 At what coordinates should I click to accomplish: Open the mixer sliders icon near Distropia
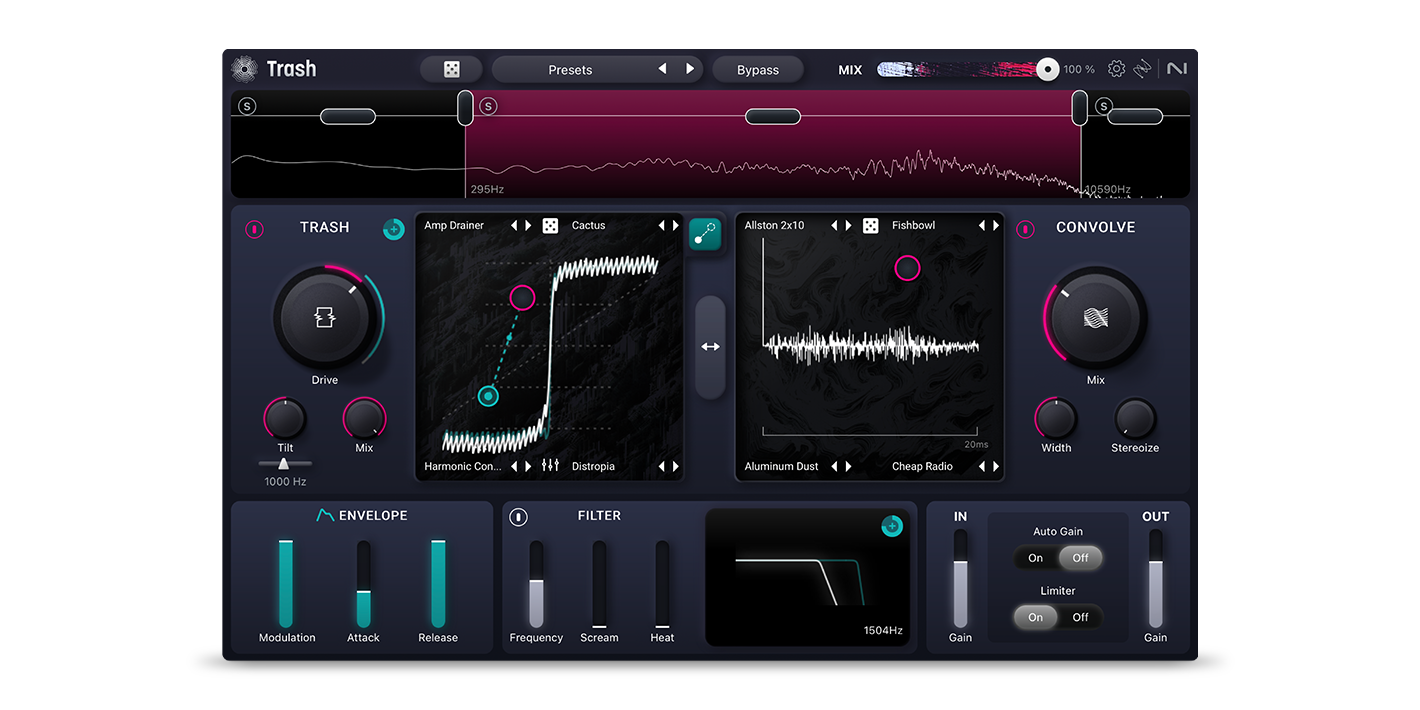coord(550,466)
